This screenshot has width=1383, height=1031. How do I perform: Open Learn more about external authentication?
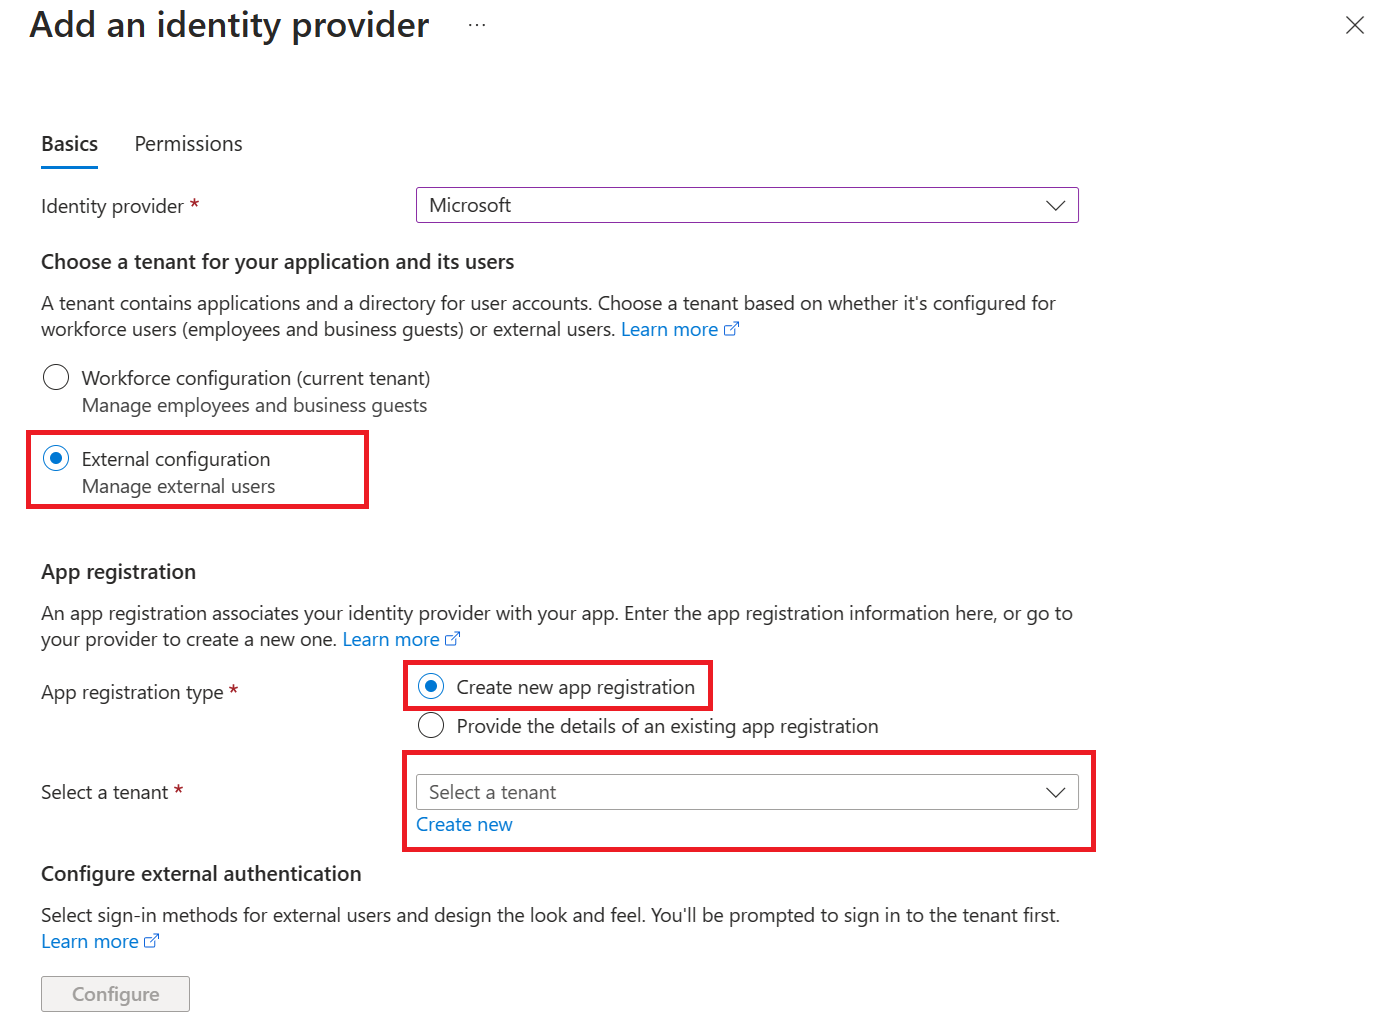89,940
